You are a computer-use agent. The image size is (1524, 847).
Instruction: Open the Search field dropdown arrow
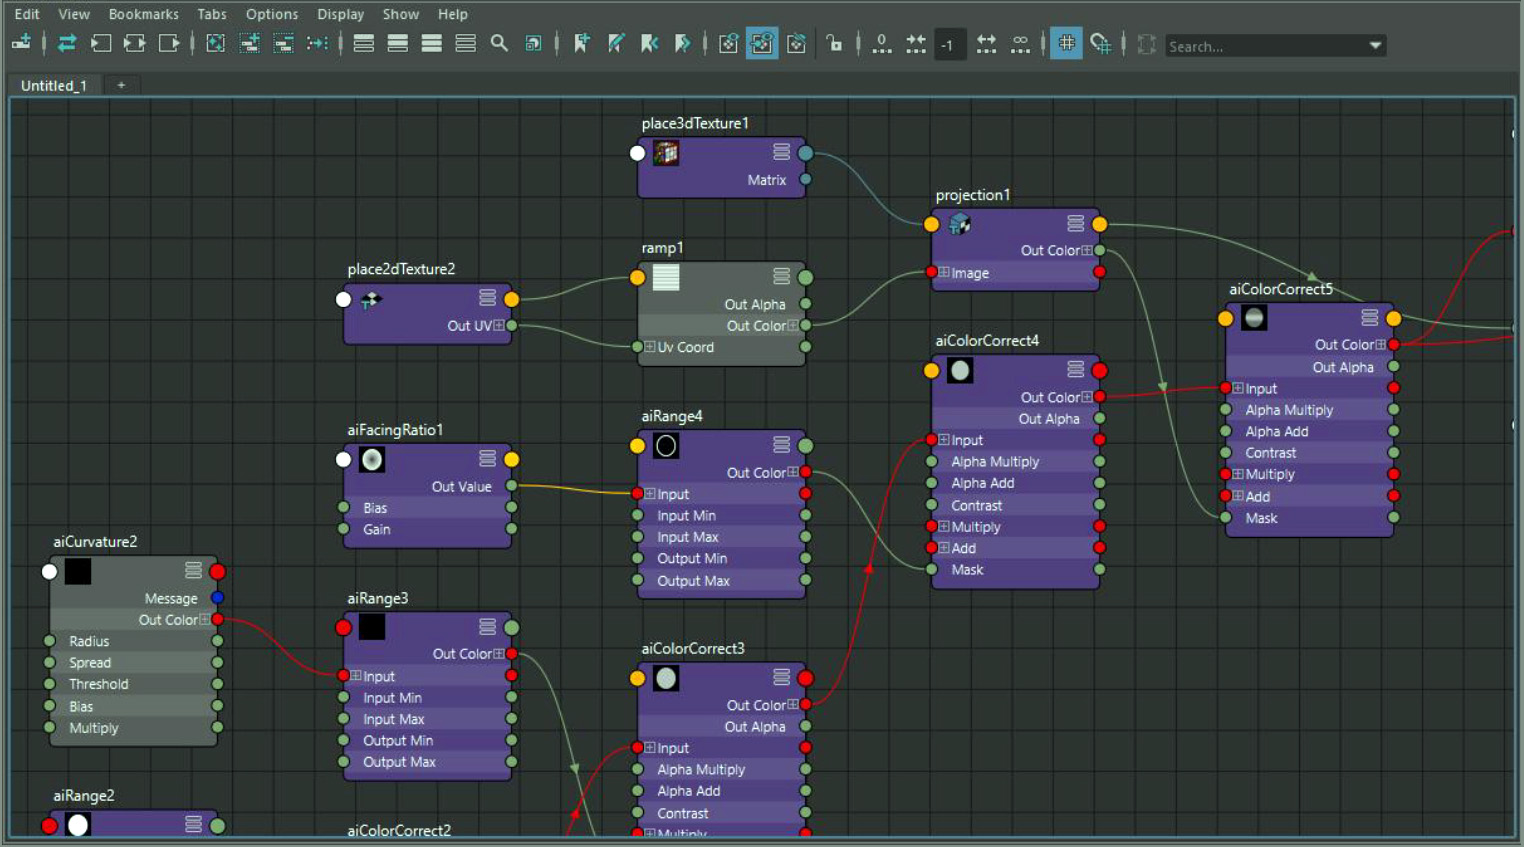point(1375,45)
